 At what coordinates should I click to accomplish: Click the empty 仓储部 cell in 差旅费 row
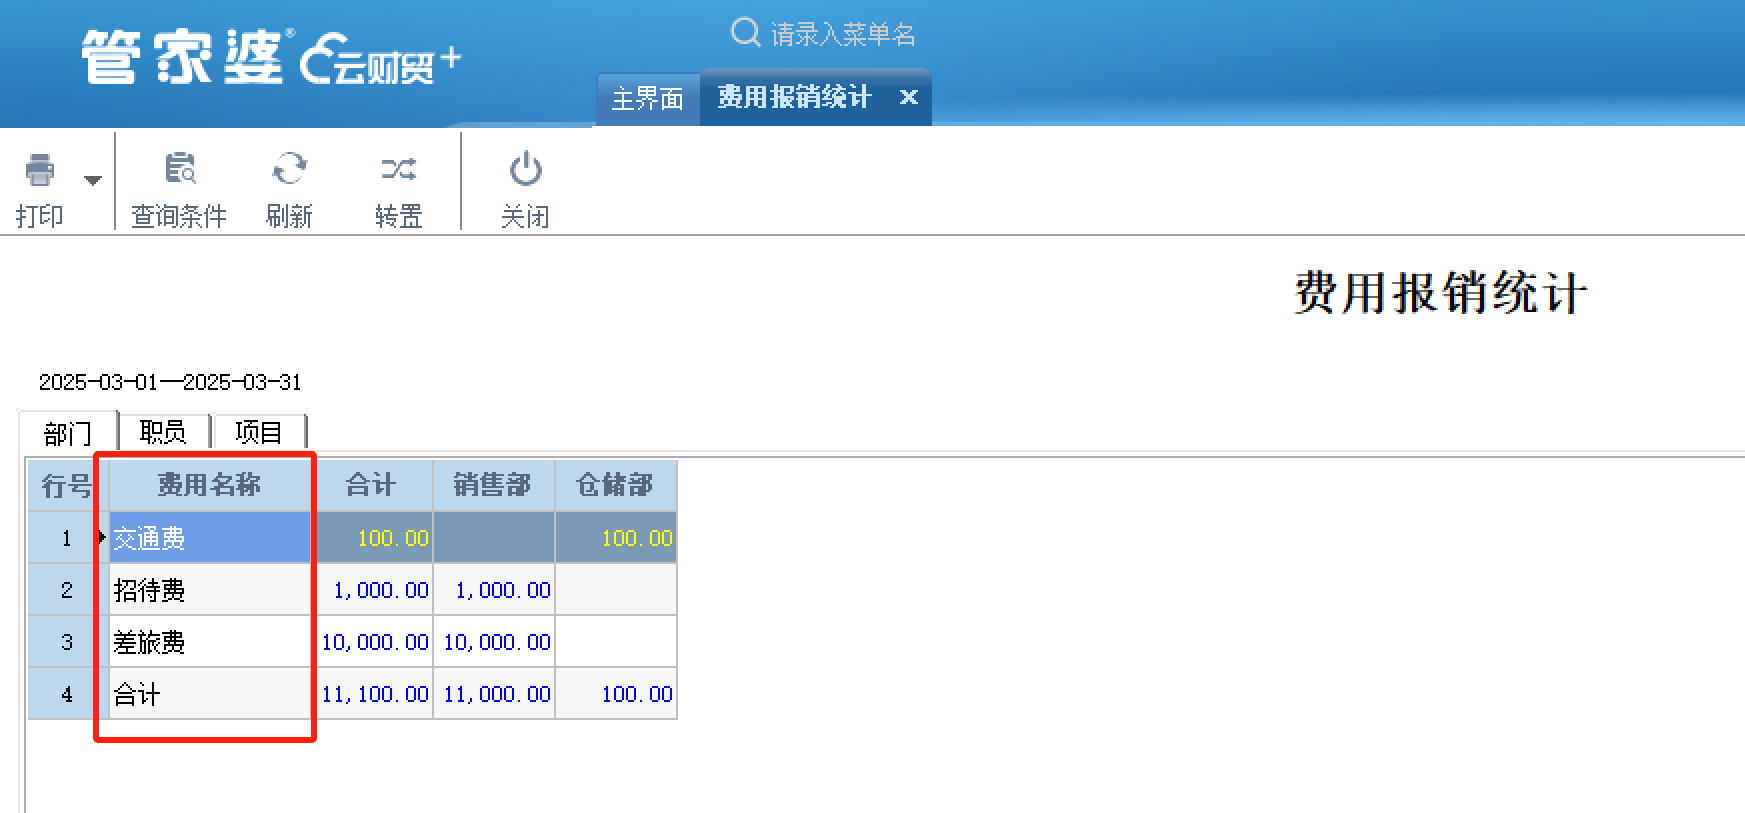[616, 642]
